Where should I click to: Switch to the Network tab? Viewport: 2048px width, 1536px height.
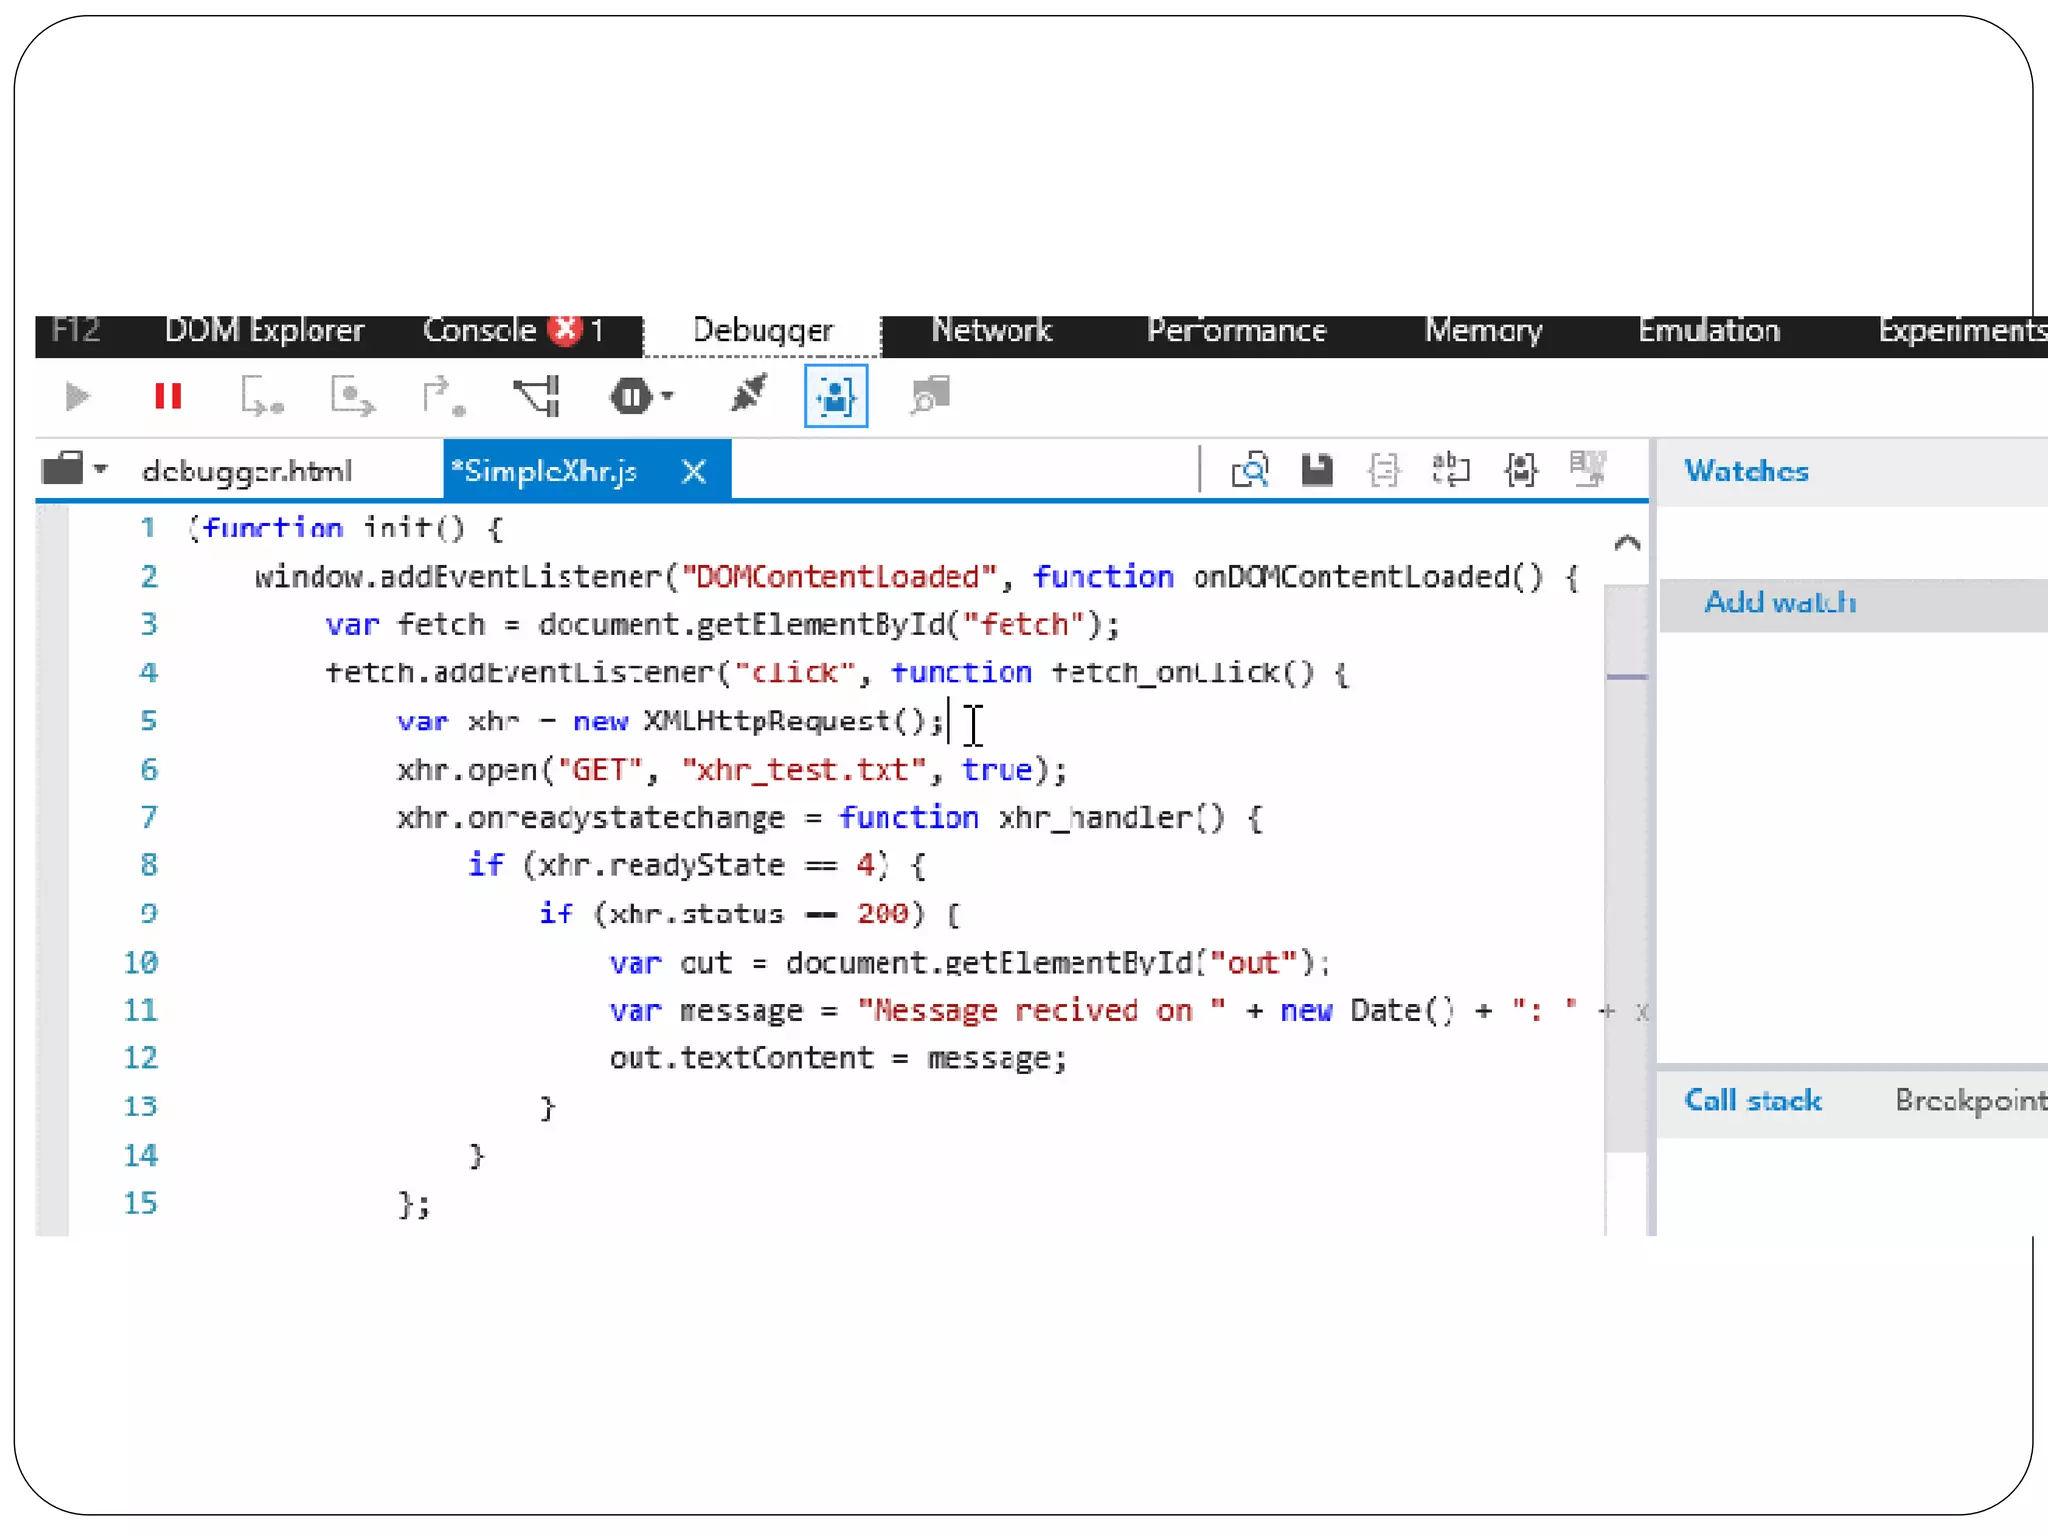[991, 331]
